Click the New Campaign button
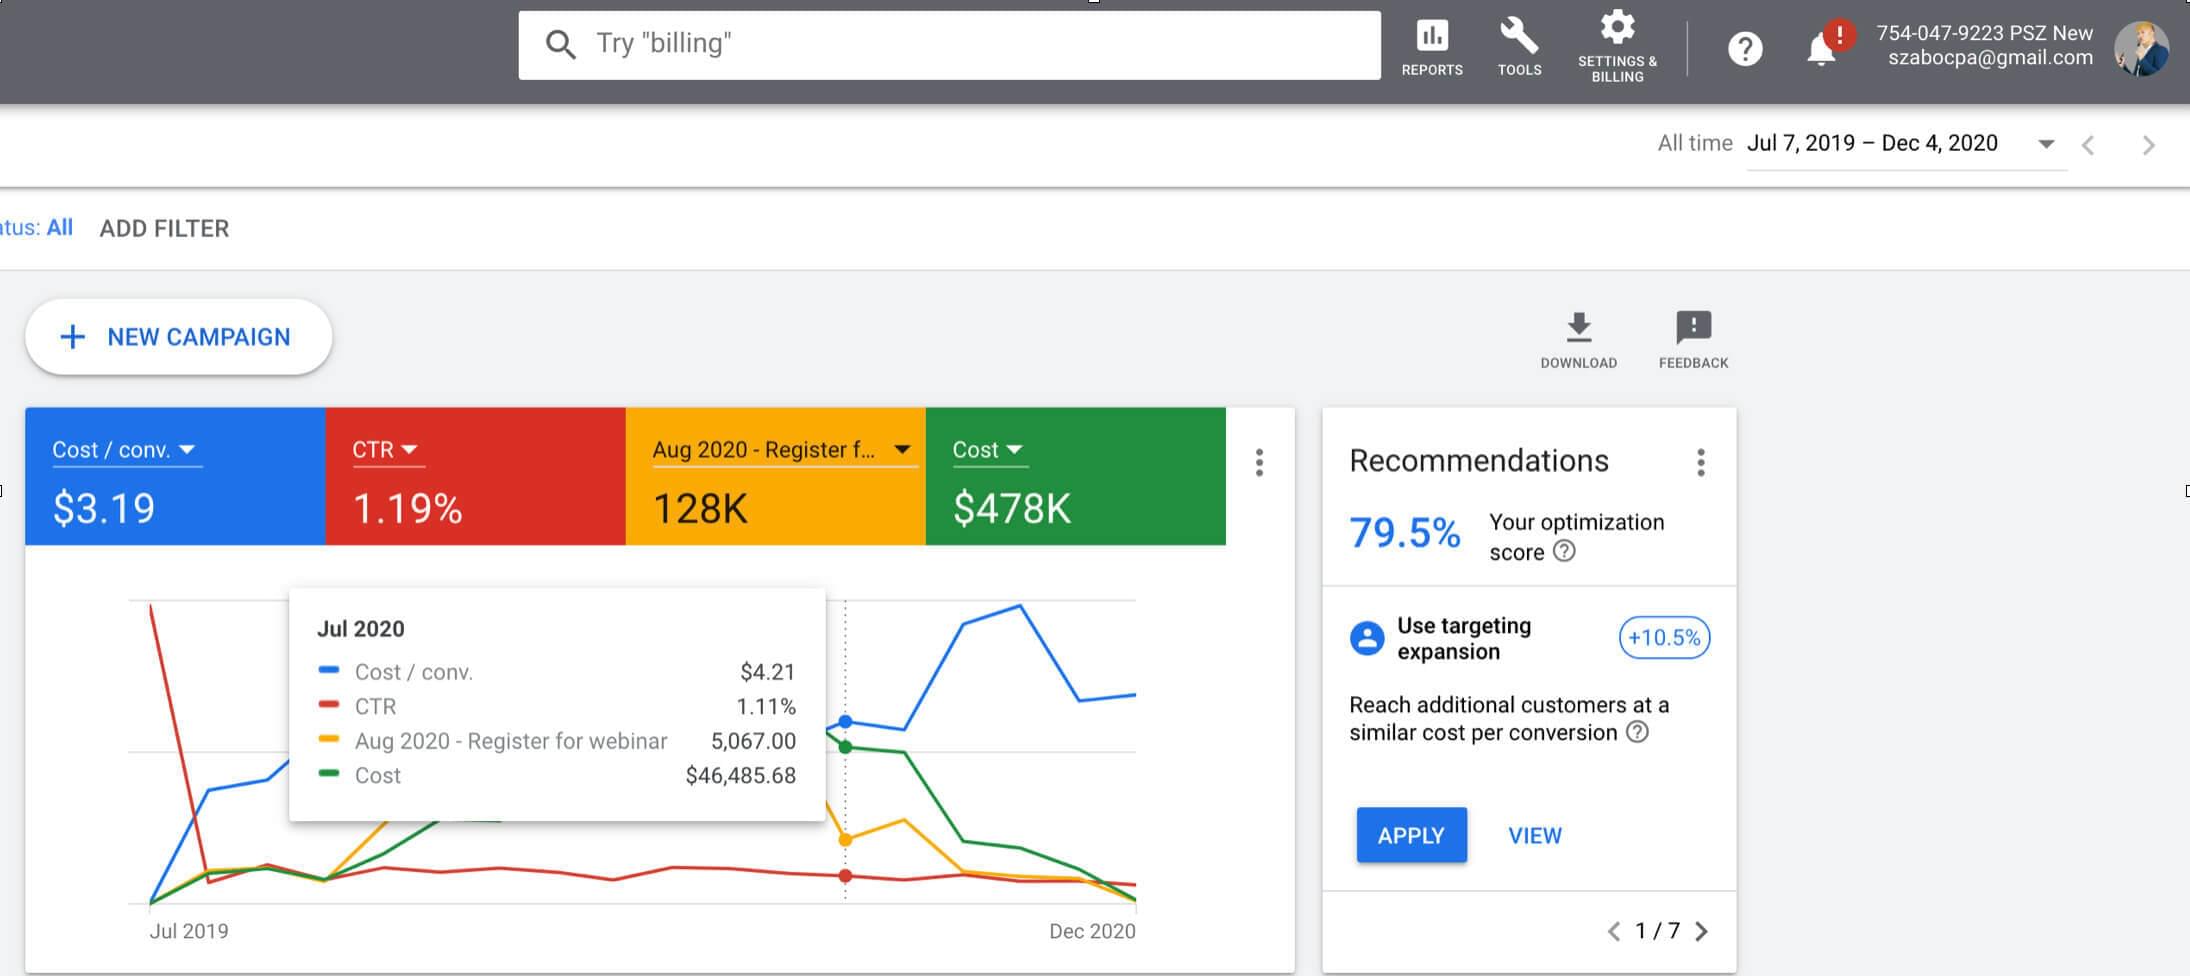 [x=178, y=337]
